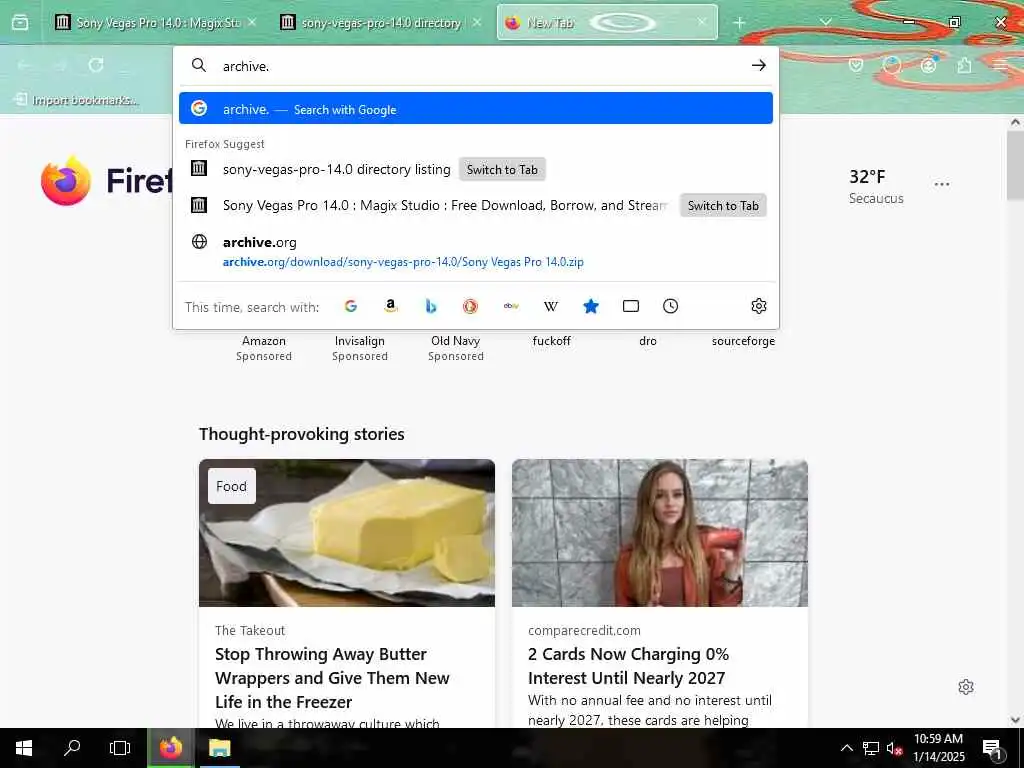Click the reload page icon
Image resolution: width=1024 pixels, height=768 pixels.
tap(96, 65)
